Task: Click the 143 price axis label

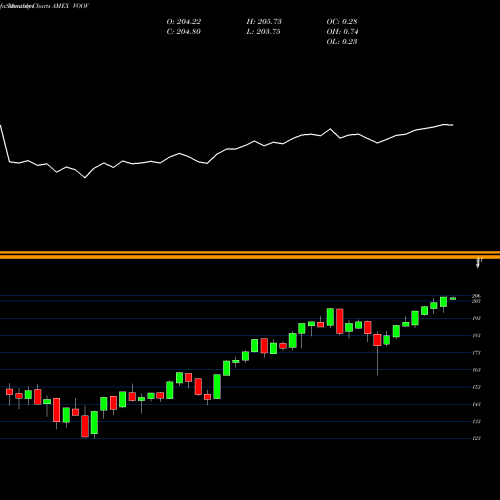Action: click(x=477, y=404)
